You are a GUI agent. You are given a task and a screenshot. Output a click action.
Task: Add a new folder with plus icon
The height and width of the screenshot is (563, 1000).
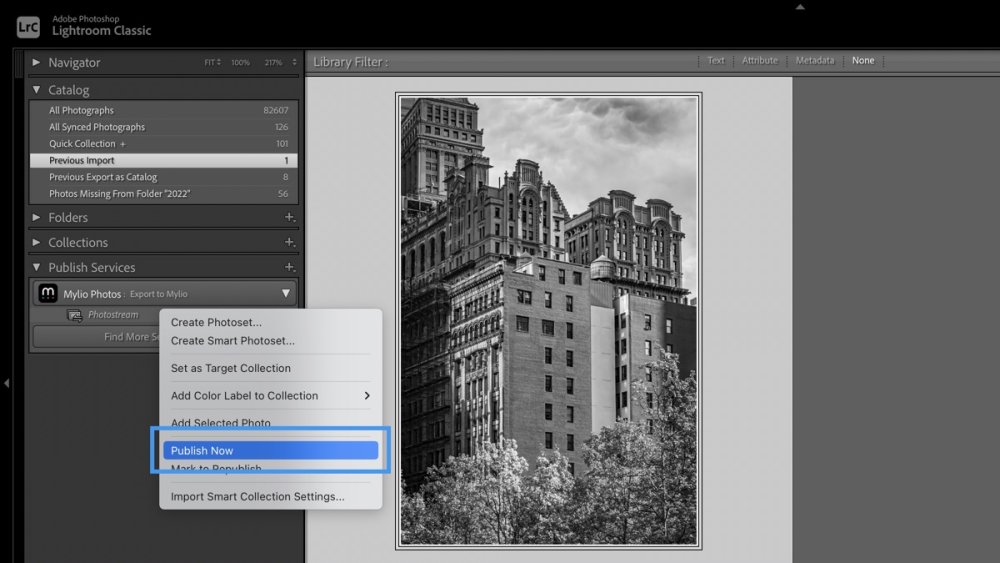289,217
